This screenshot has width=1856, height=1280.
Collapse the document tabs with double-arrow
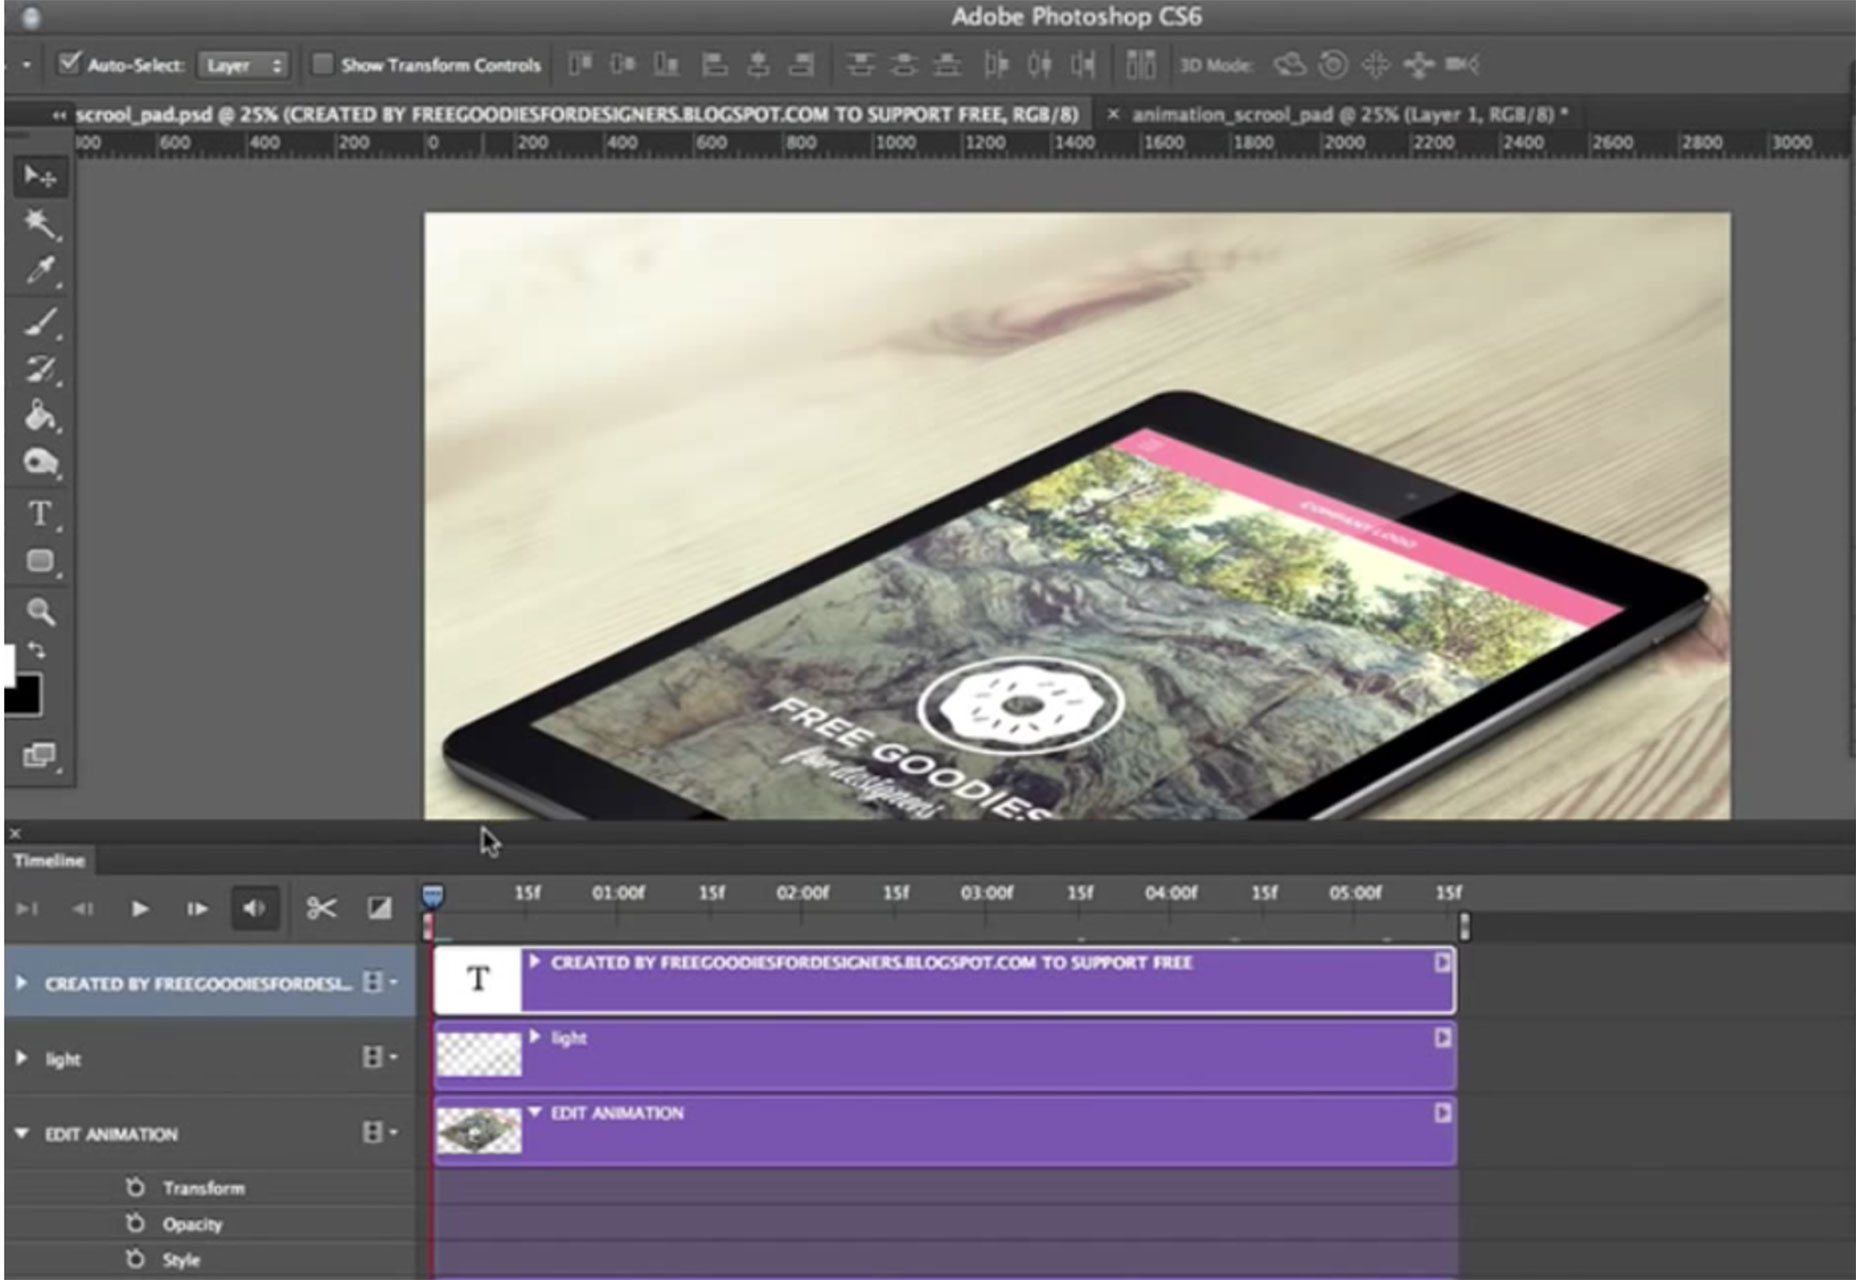pos(59,116)
